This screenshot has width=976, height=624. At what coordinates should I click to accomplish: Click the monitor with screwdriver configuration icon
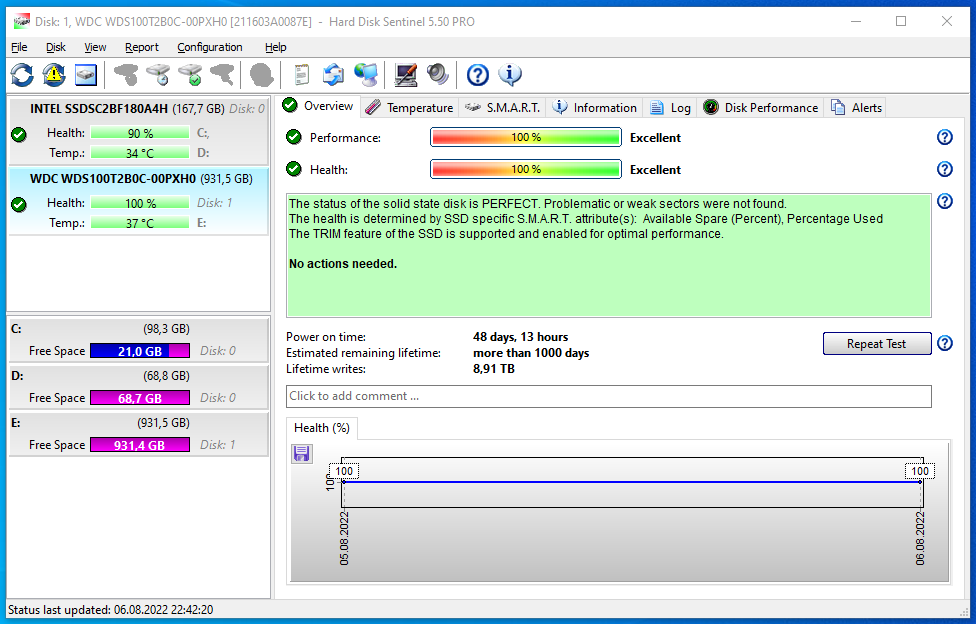pos(405,75)
